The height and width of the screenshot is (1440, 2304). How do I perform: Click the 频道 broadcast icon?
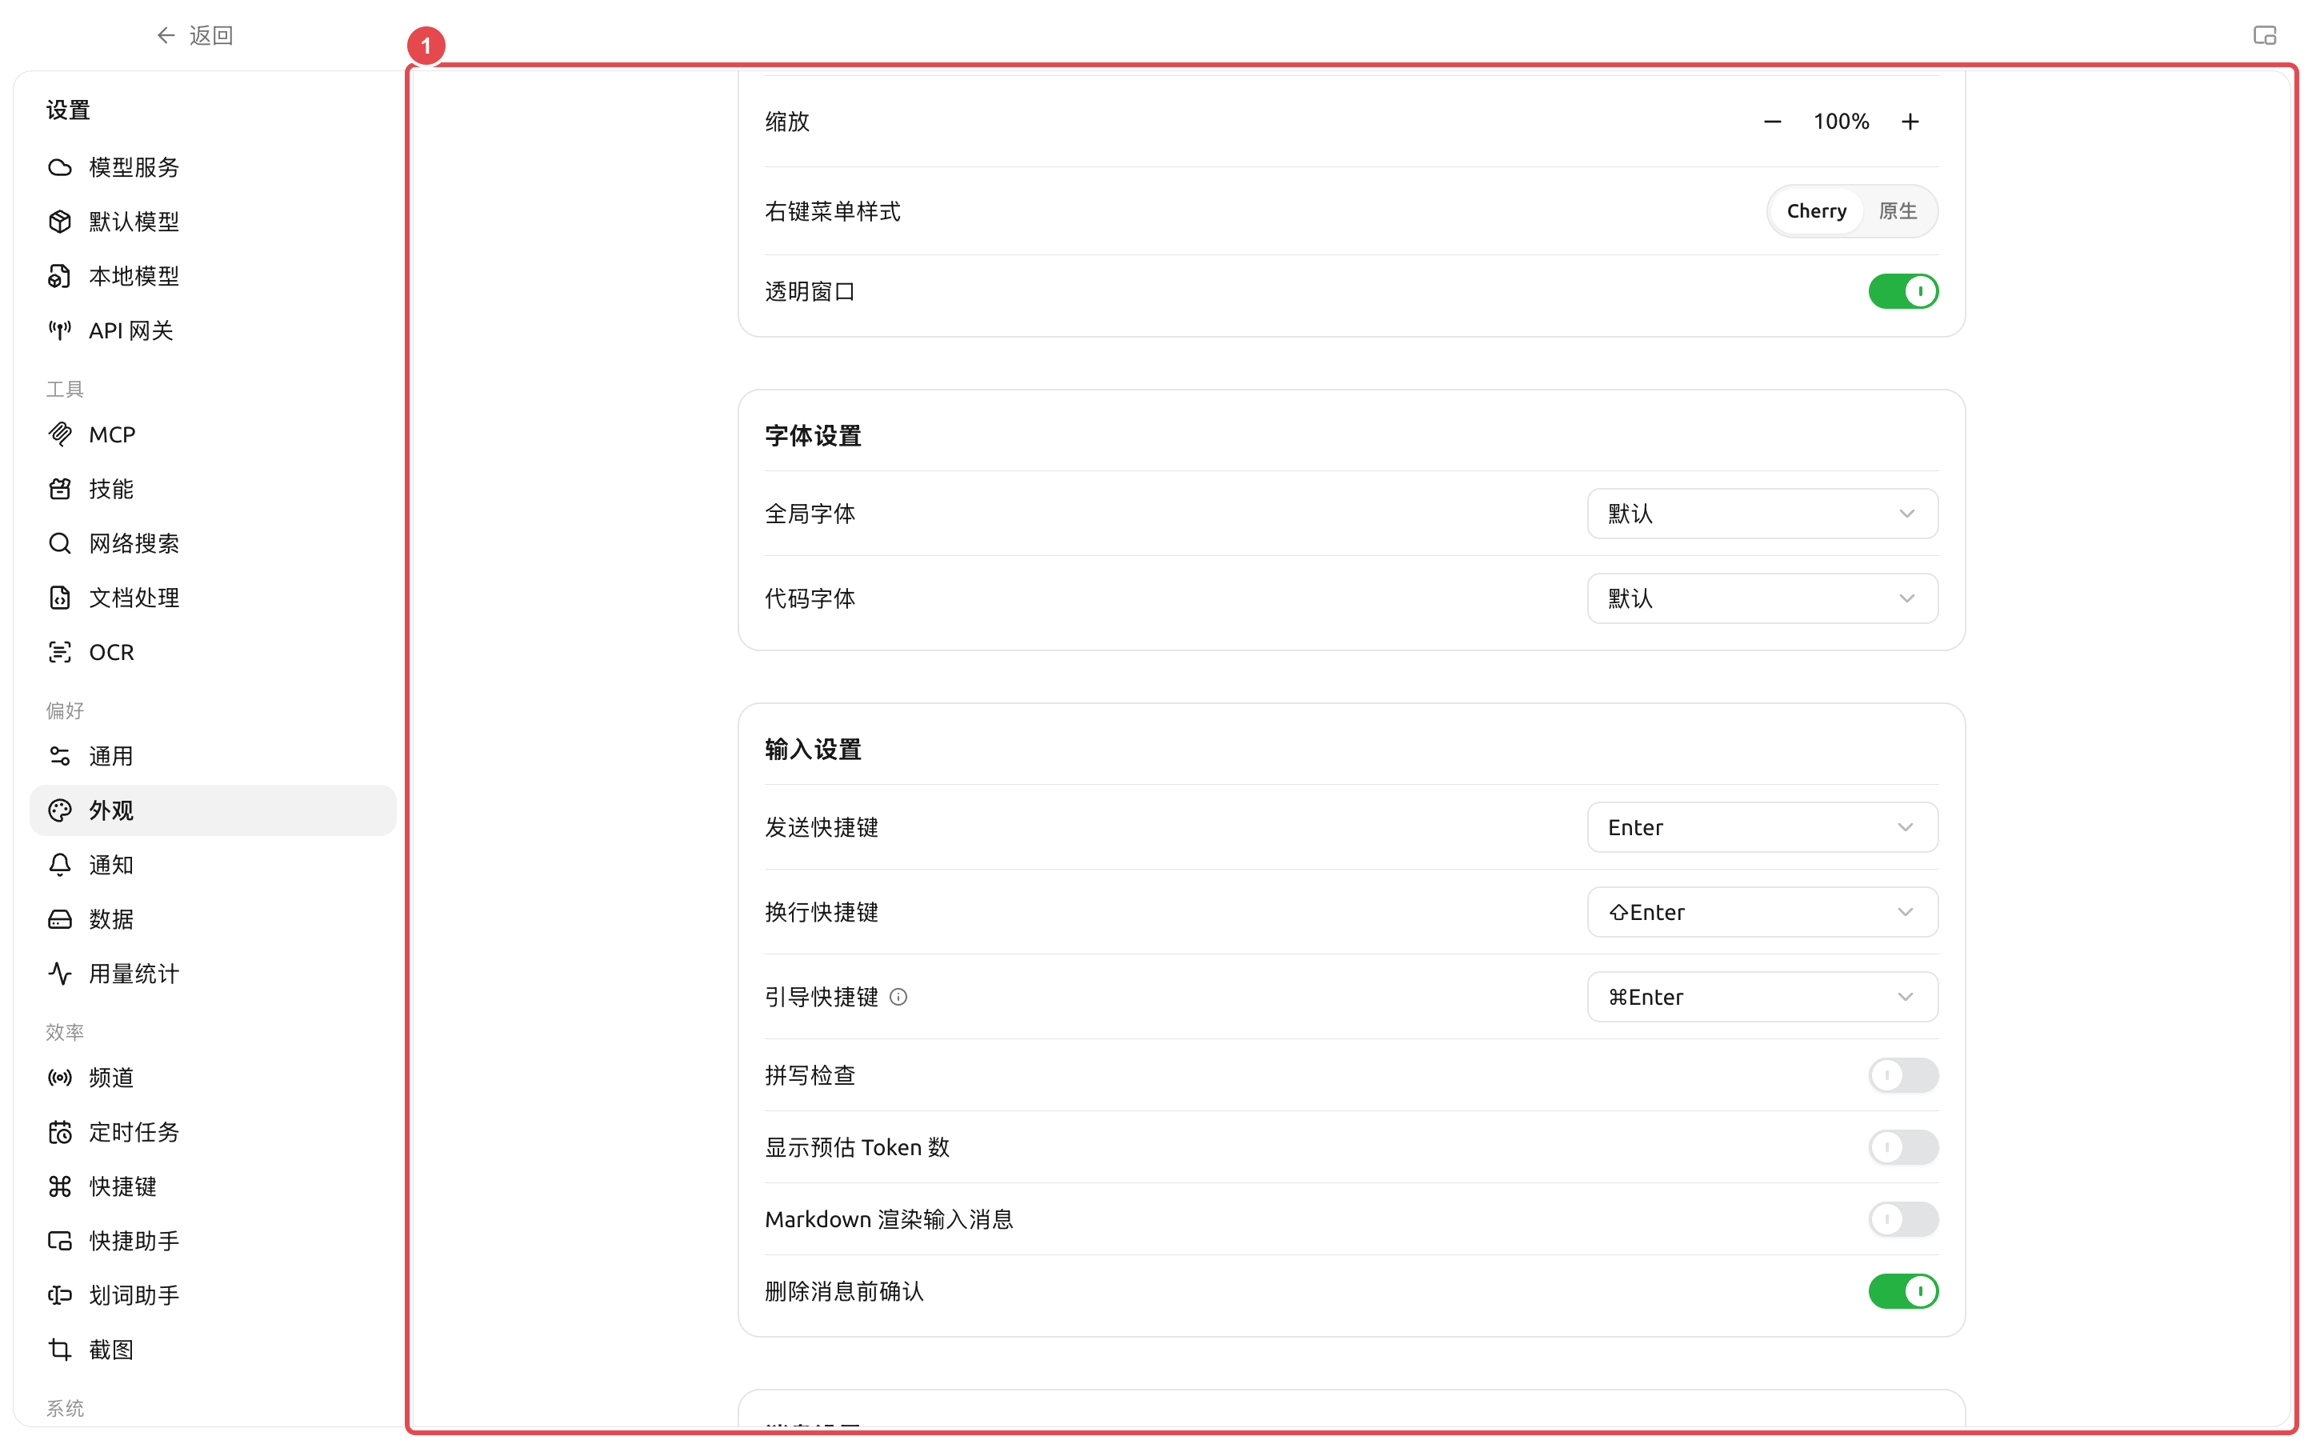(x=60, y=1077)
